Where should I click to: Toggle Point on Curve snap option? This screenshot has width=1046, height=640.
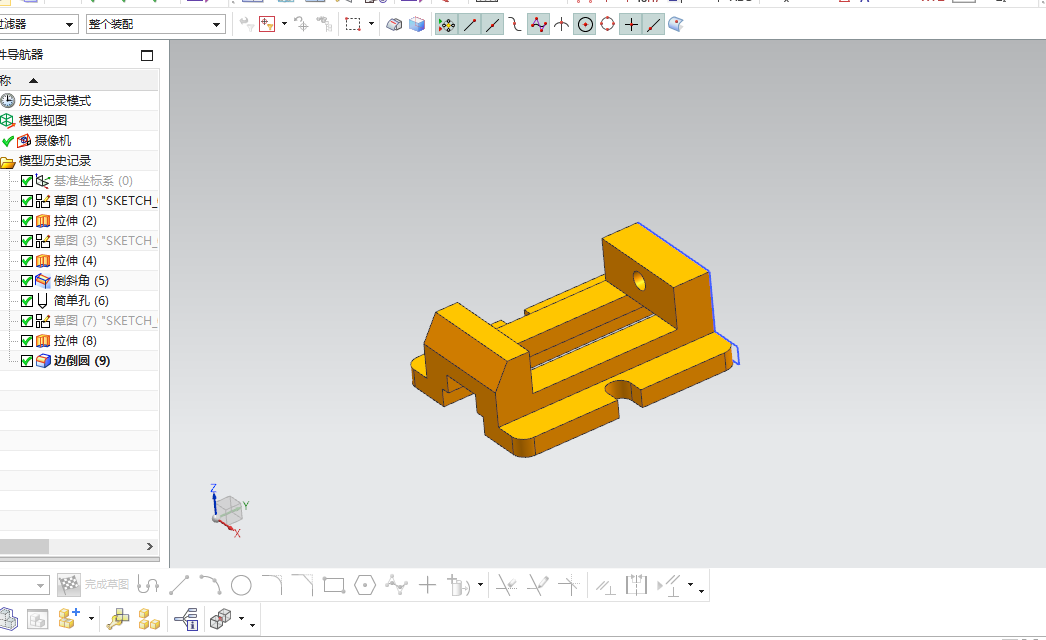point(654,25)
